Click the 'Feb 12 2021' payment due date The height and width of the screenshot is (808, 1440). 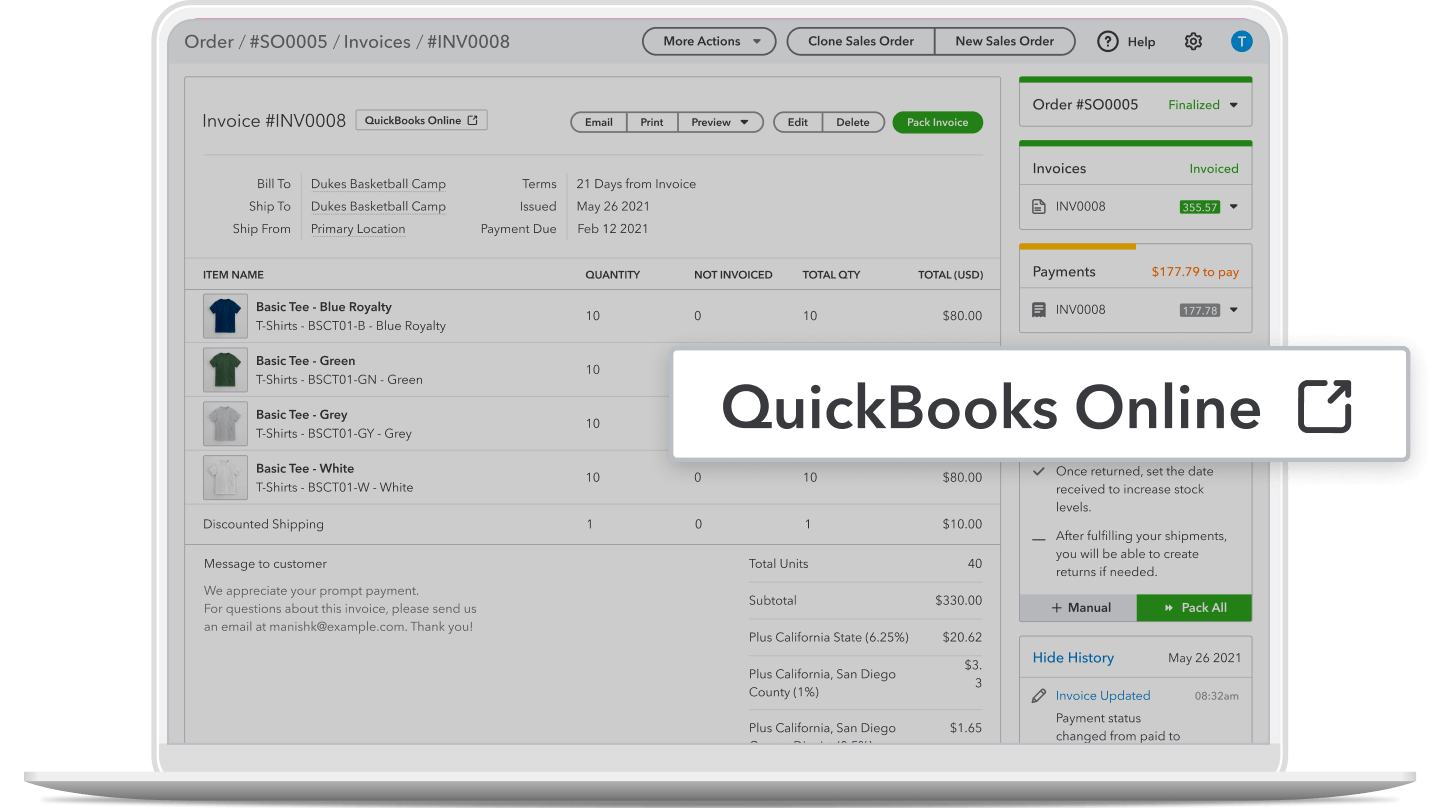point(612,229)
